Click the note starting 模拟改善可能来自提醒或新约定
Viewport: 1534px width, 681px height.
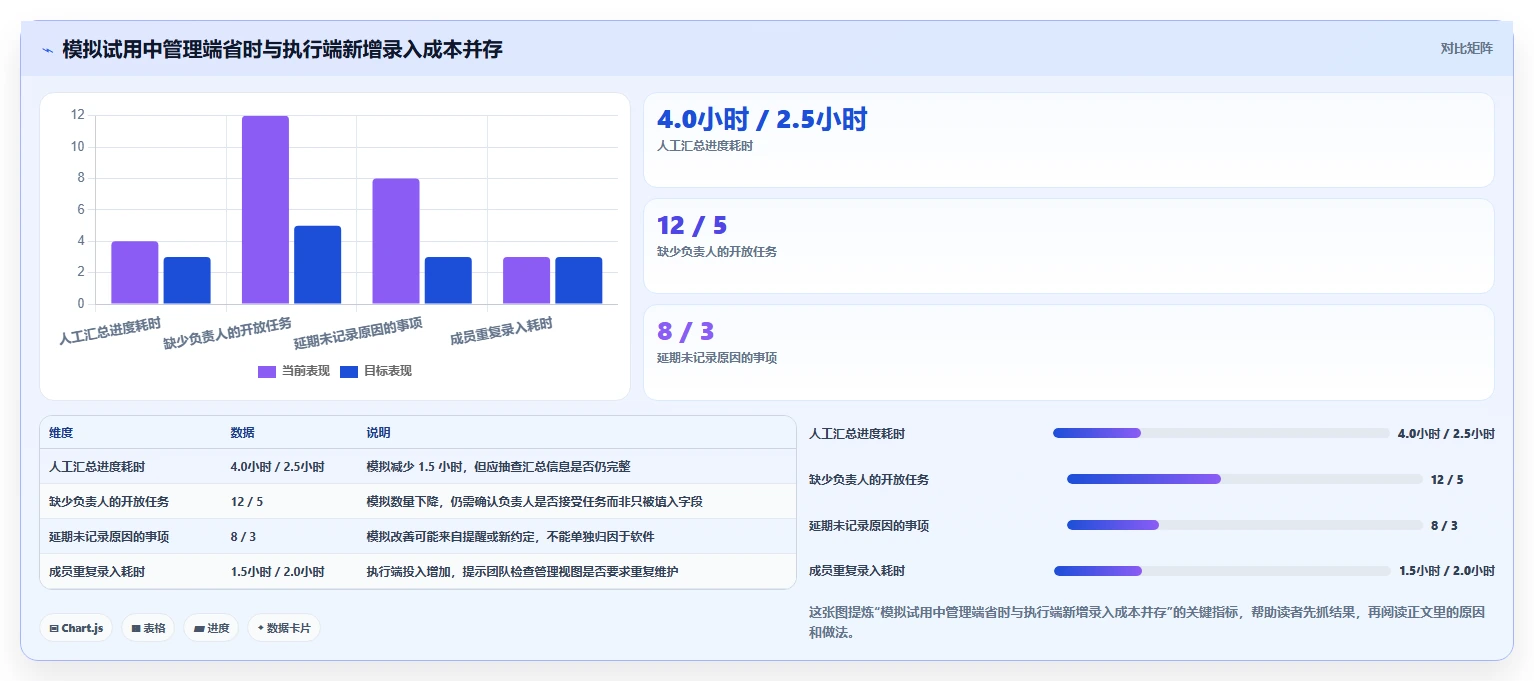(x=510, y=537)
